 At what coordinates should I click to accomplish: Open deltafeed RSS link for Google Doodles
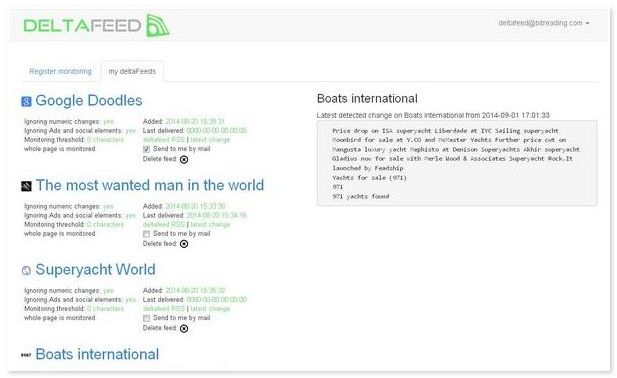point(164,140)
